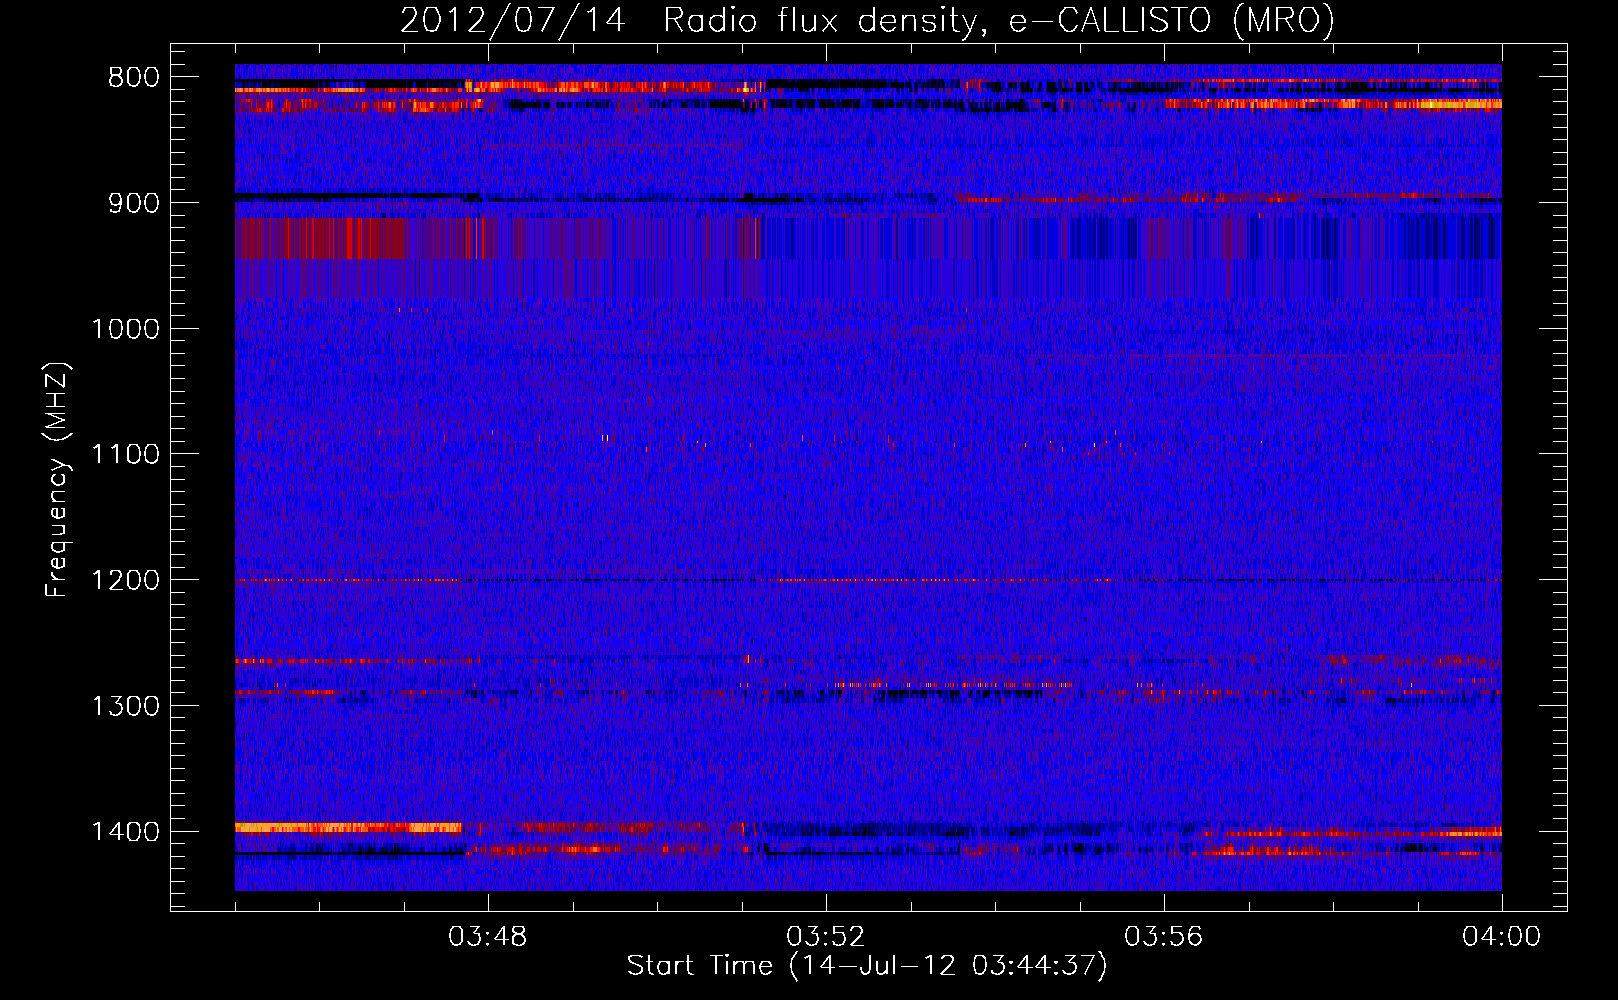Click the 1000 frequency tick label
The image size is (1618, 1000).
coord(125,329)
